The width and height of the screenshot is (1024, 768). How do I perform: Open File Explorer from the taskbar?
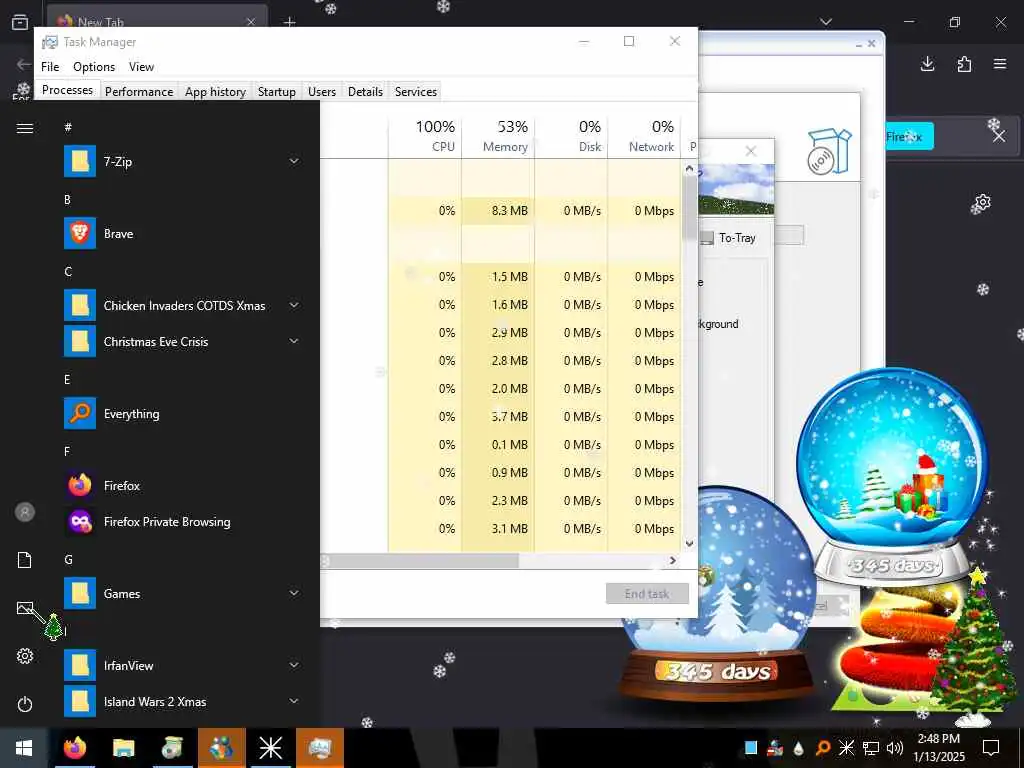point(123,748)
